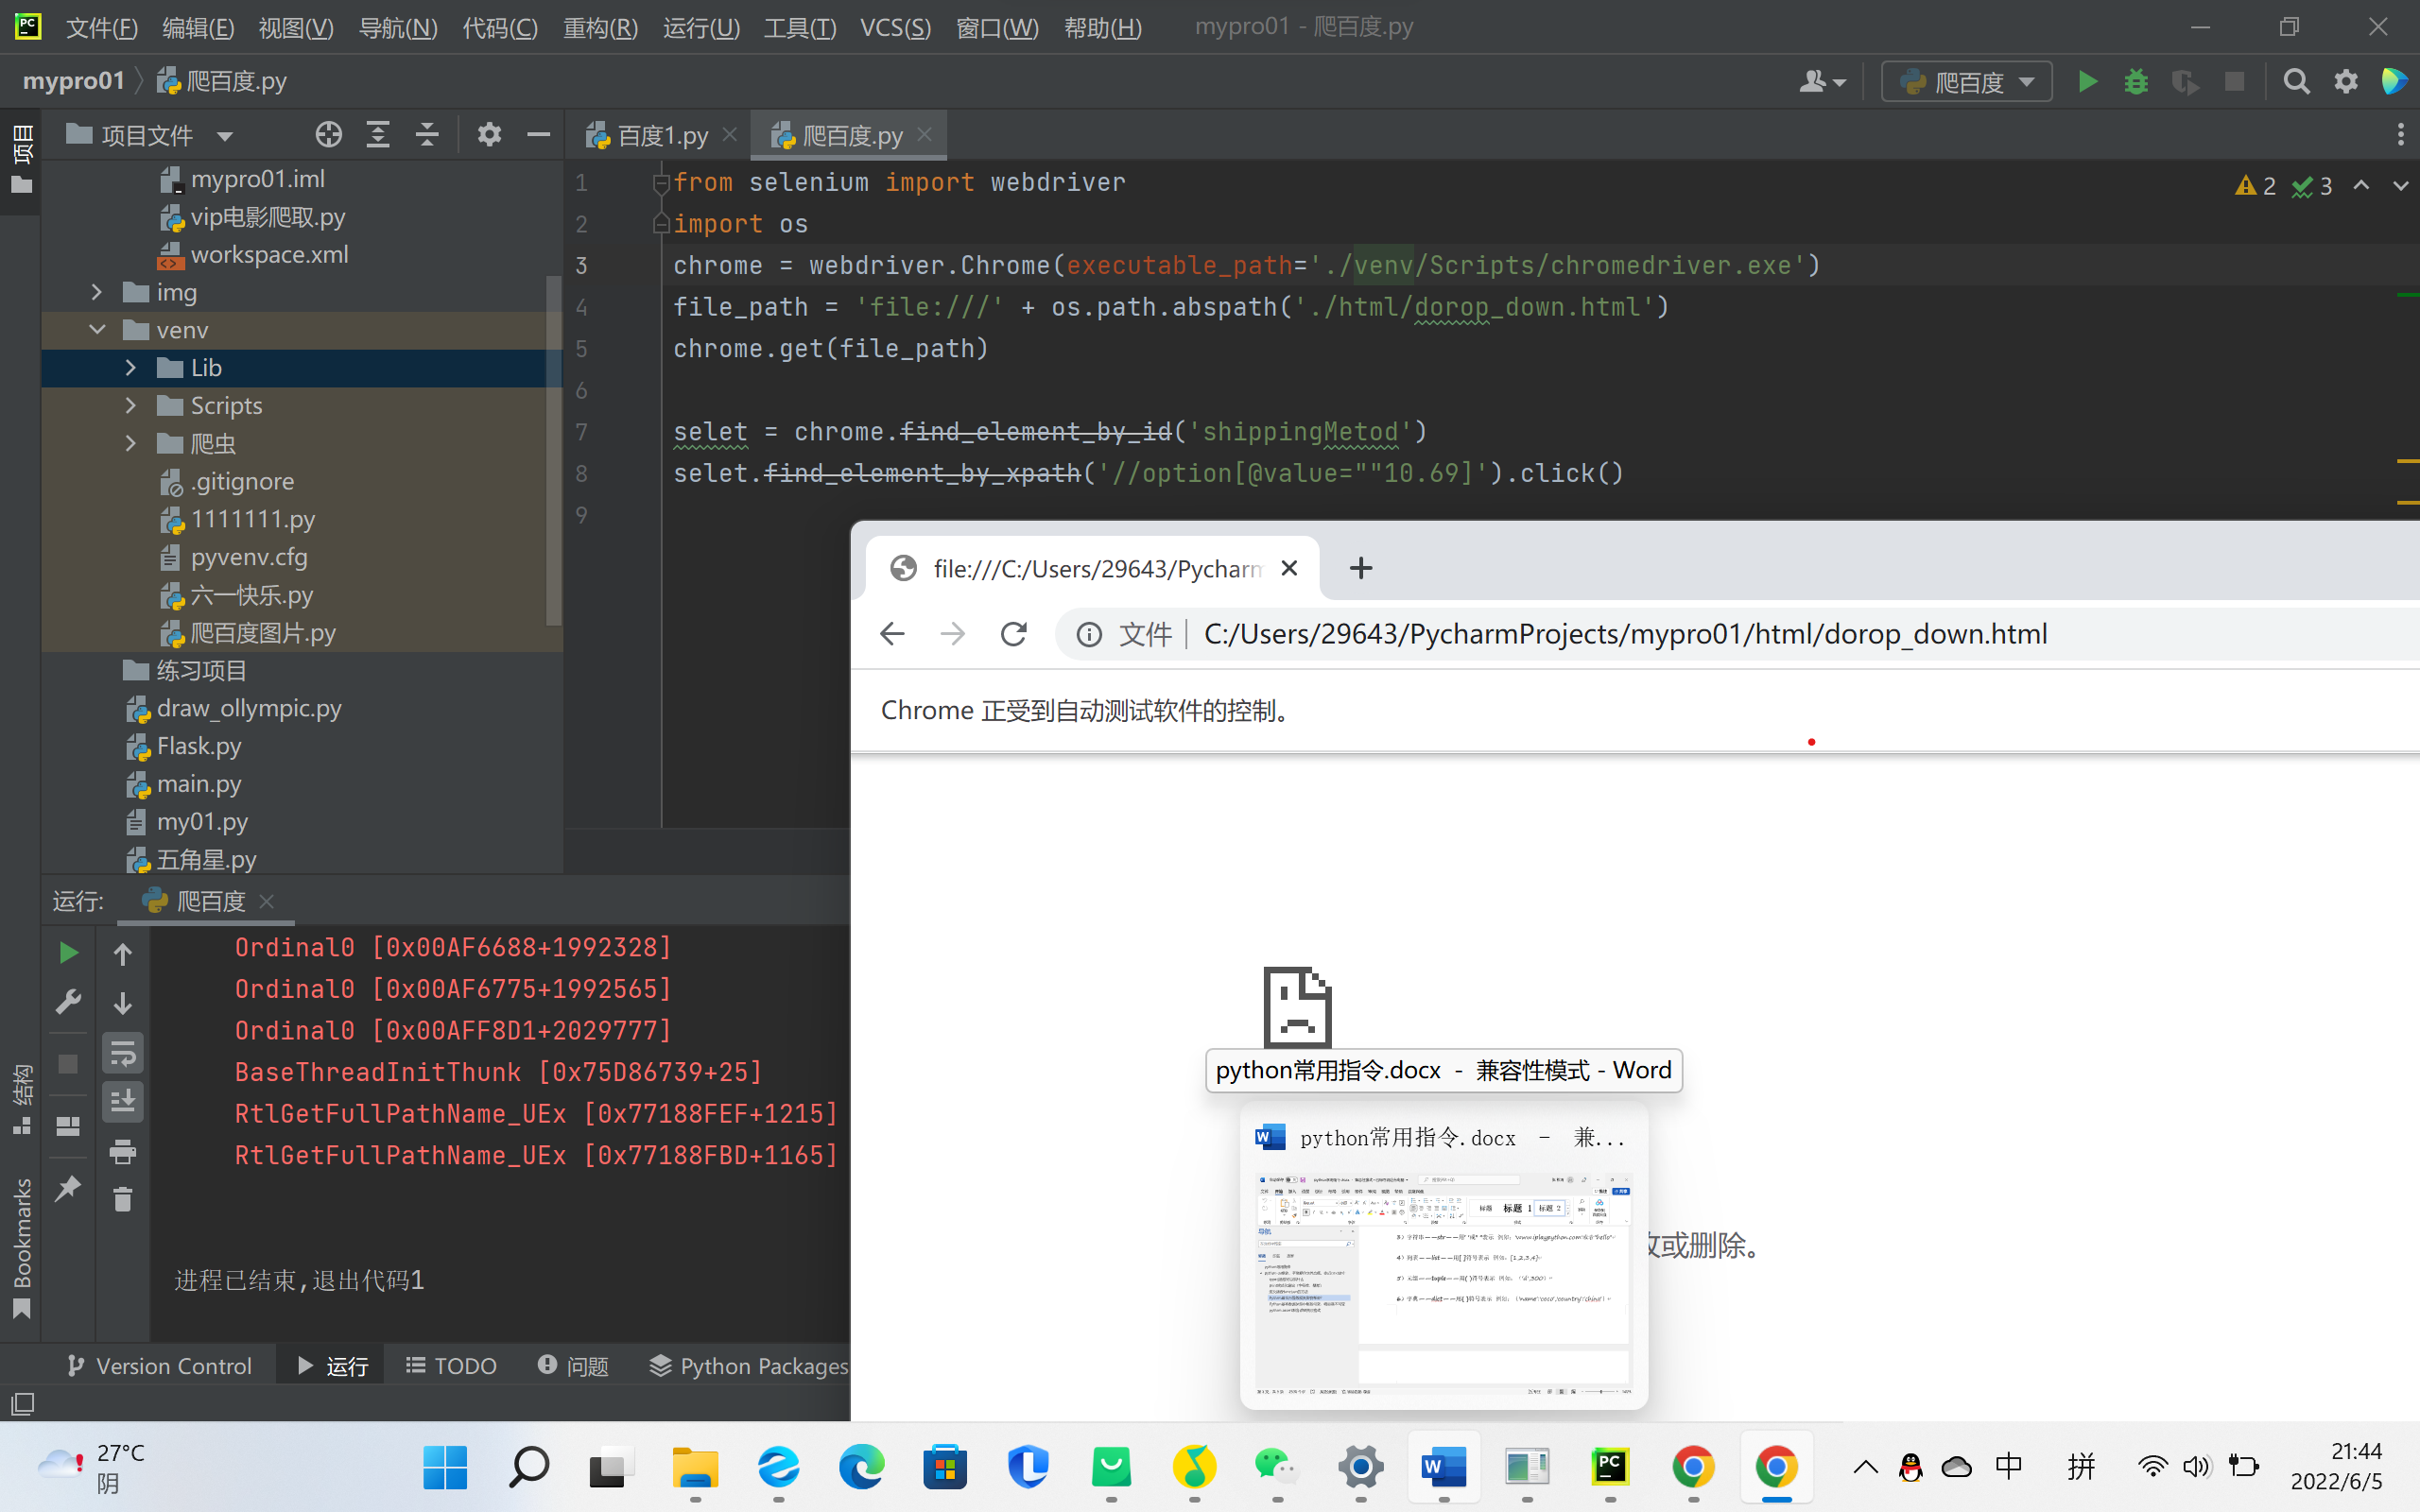Close the 爬百度 run tab
The image size is (2420, 1512).
tap(266, 901)
